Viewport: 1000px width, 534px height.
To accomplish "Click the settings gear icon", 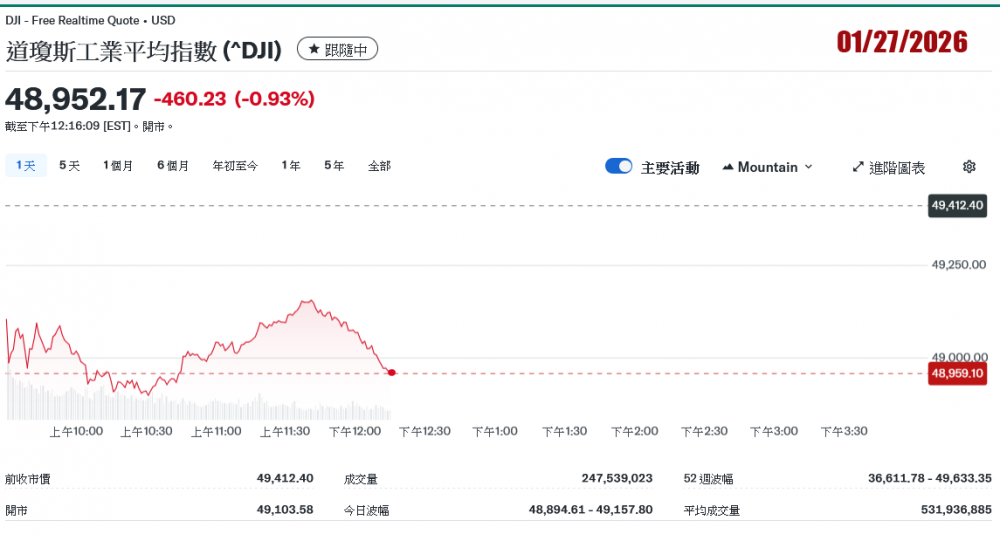I will [x=968, y=167].
